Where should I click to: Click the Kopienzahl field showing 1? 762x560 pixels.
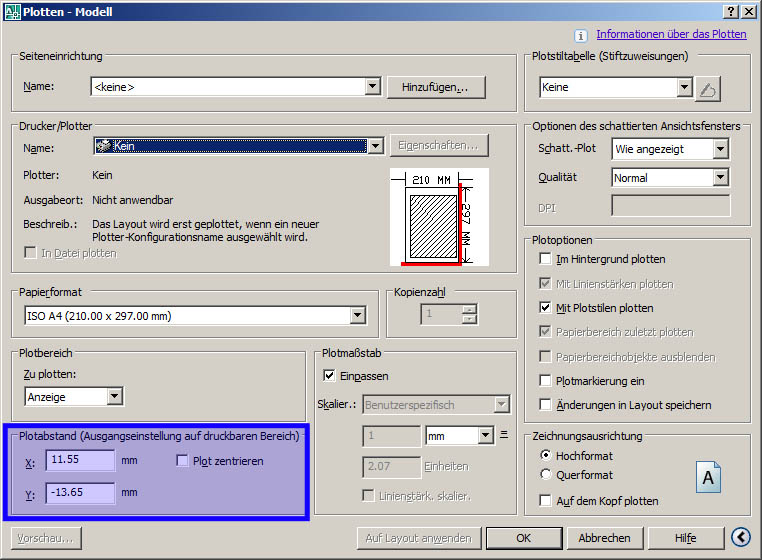click(x=441, y=314)
